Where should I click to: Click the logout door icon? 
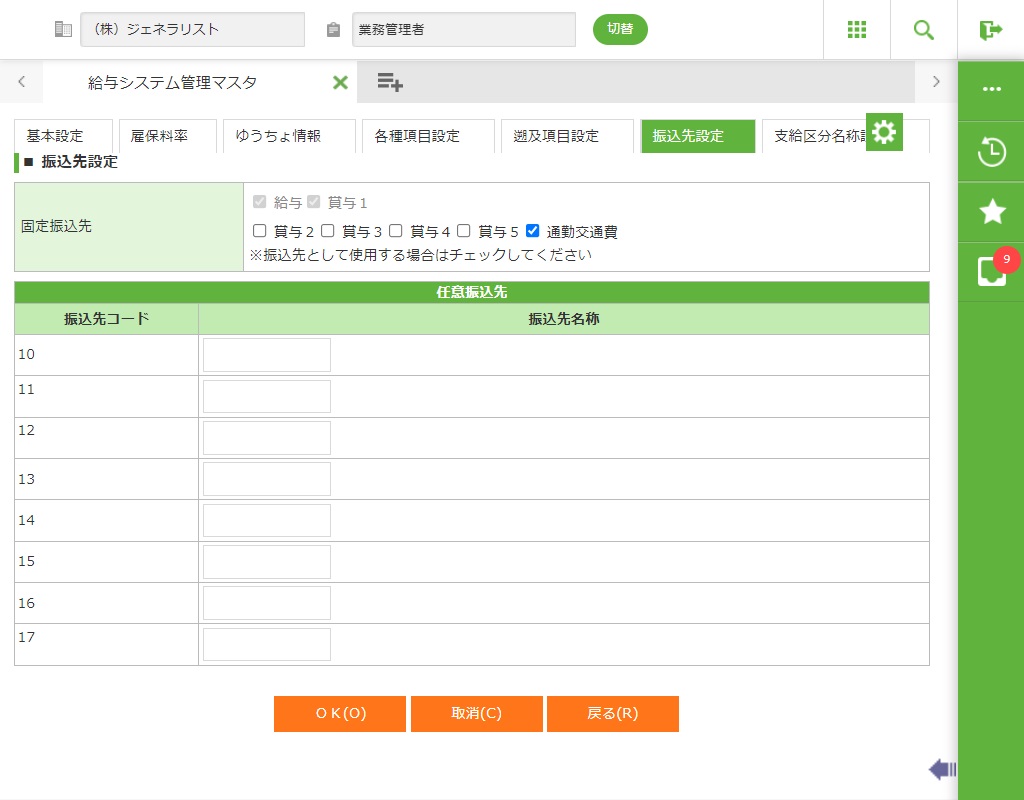click(x=990, y=30)
